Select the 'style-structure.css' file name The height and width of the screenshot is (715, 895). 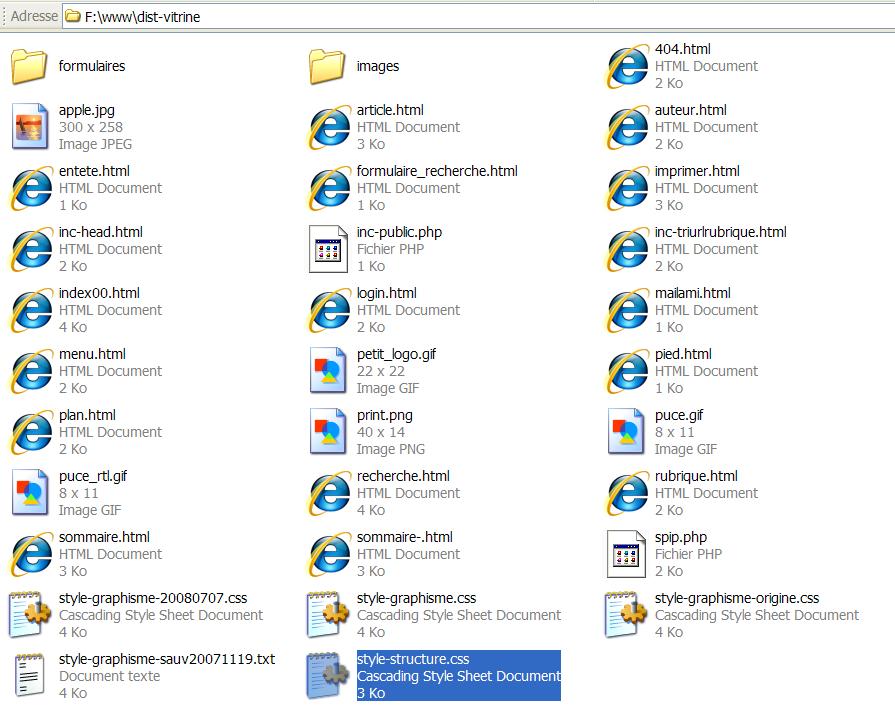click(413, 659)
